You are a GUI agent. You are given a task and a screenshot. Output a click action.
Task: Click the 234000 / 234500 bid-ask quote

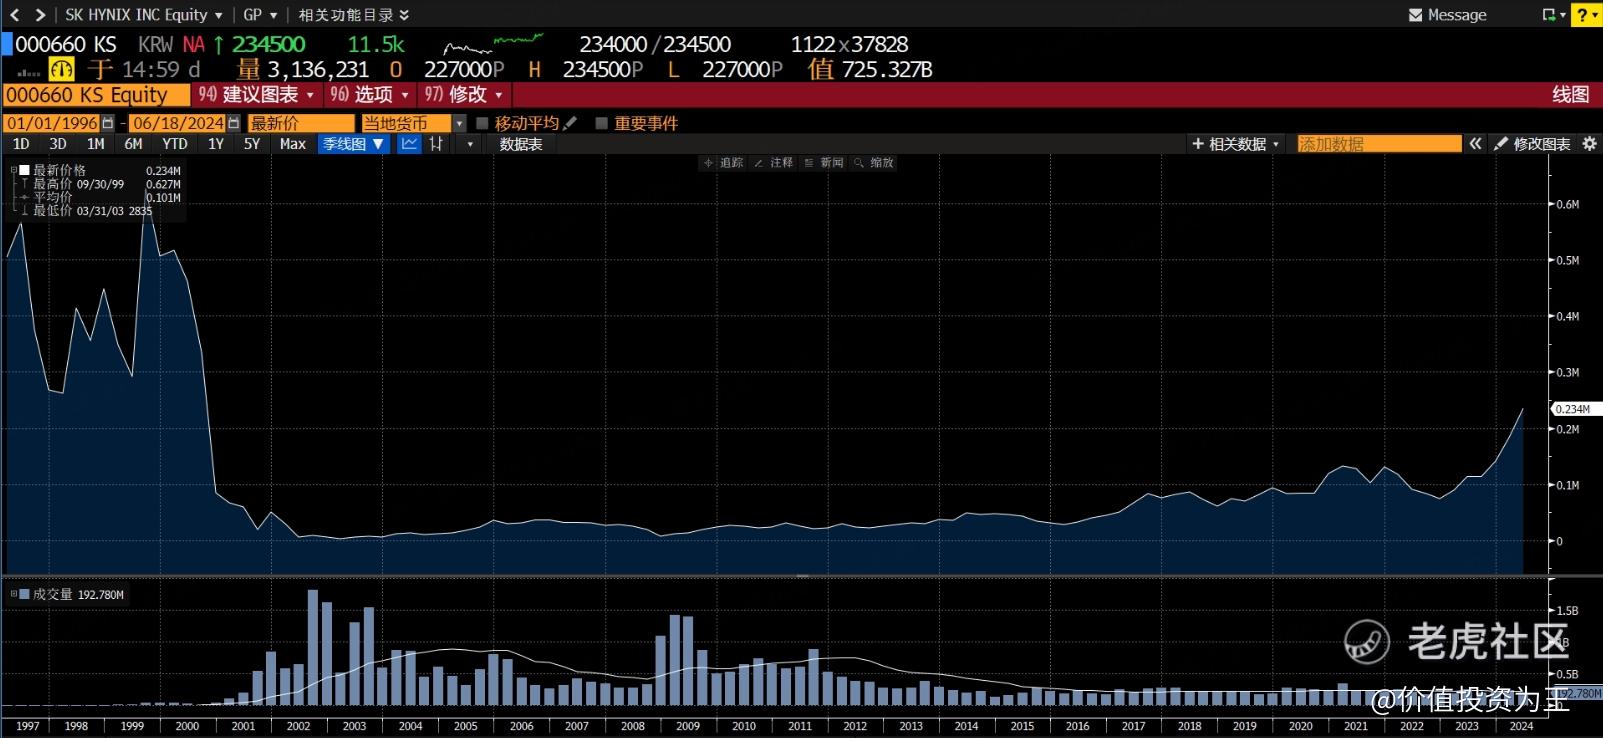click(655, 45)
